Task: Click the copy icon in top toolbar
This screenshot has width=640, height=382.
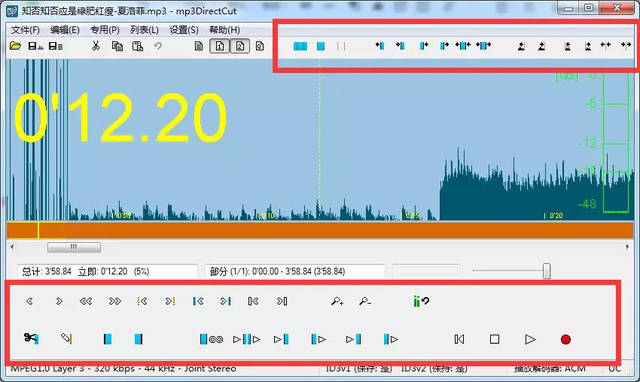Action: pyautogui.click(x=118, y=46)
